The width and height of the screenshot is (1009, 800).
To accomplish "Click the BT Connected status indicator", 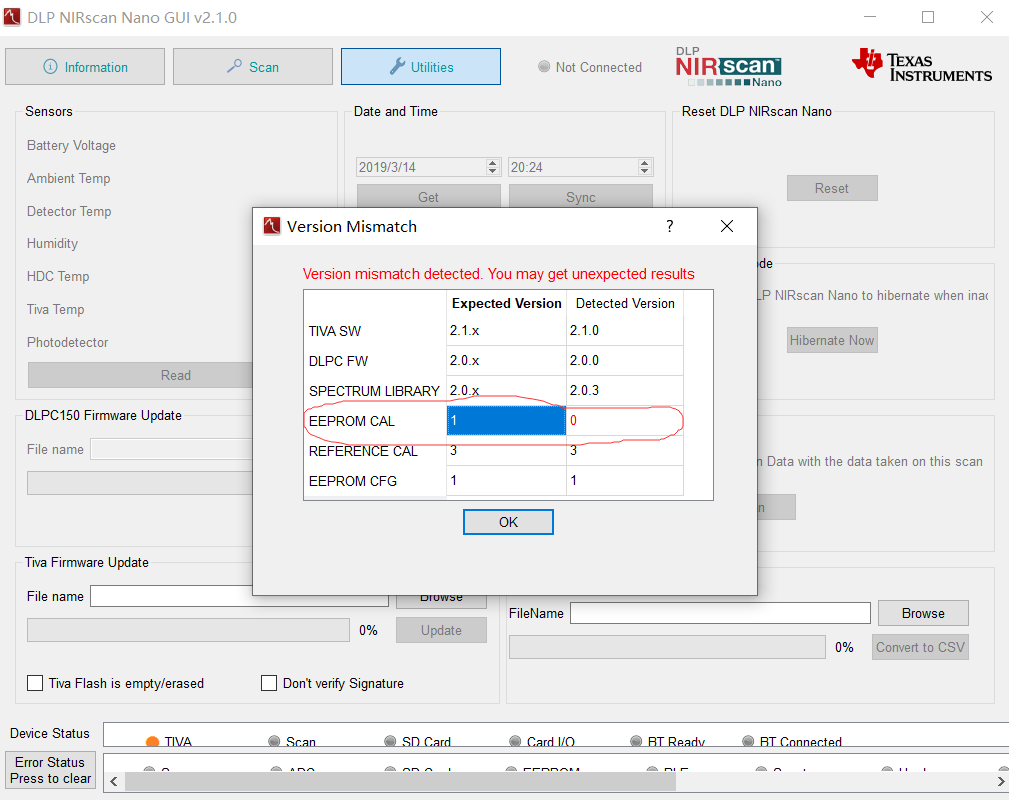I will click(748, 742).
